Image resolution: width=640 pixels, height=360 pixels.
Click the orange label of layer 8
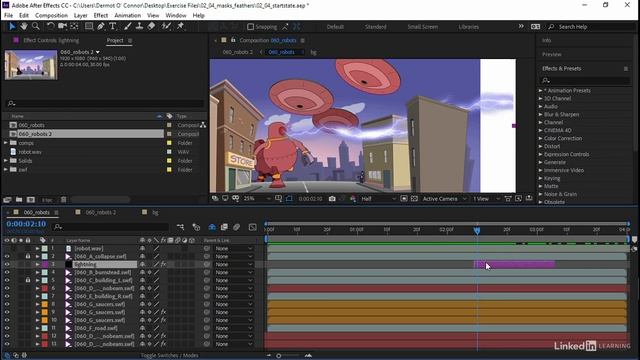[x=45, y=304]
